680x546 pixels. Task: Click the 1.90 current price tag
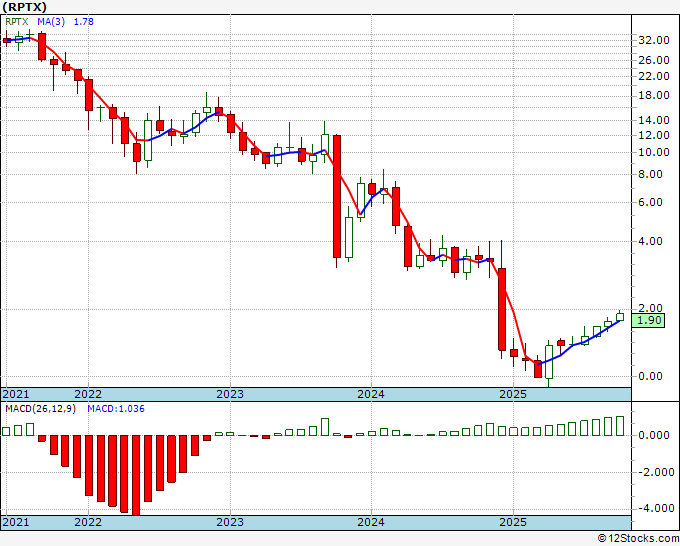pyautogui.click(x=649, y=320)
